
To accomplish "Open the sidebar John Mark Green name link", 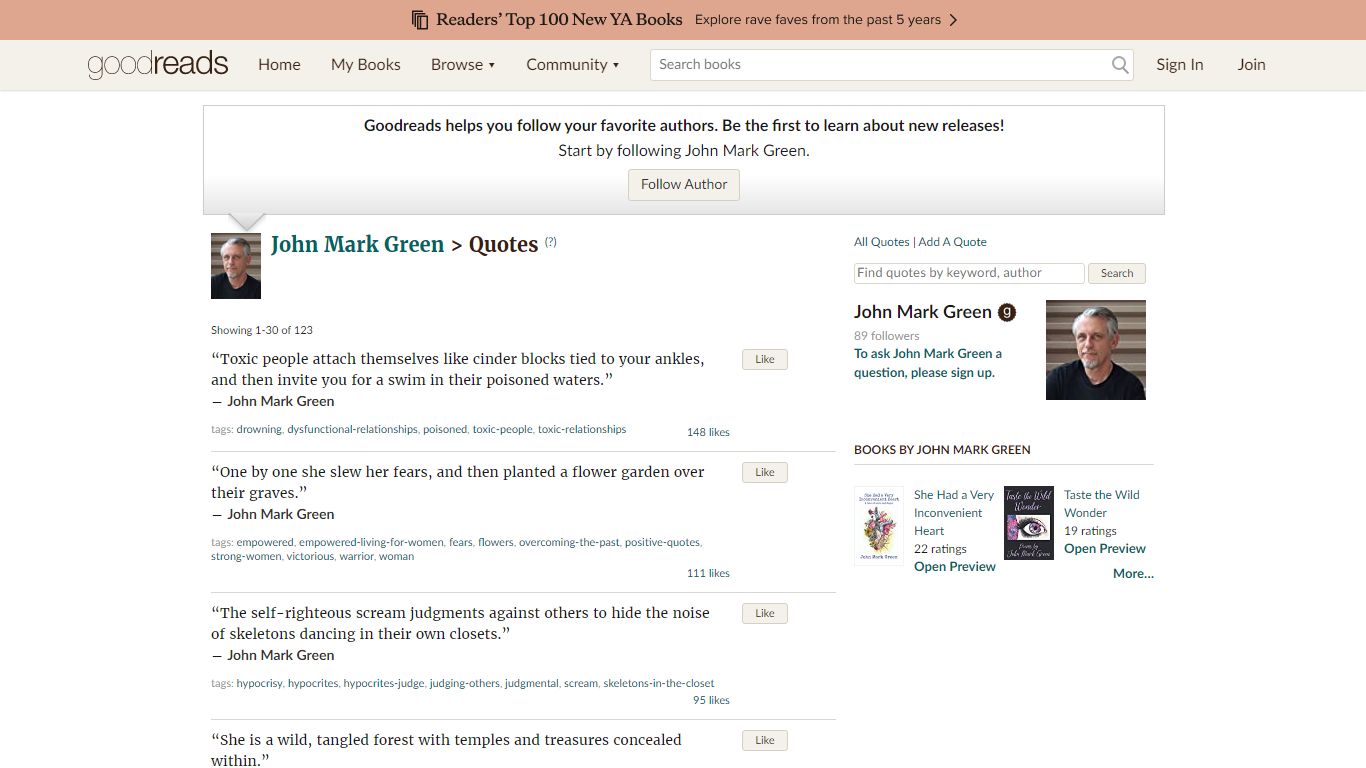I will (923, 312).
